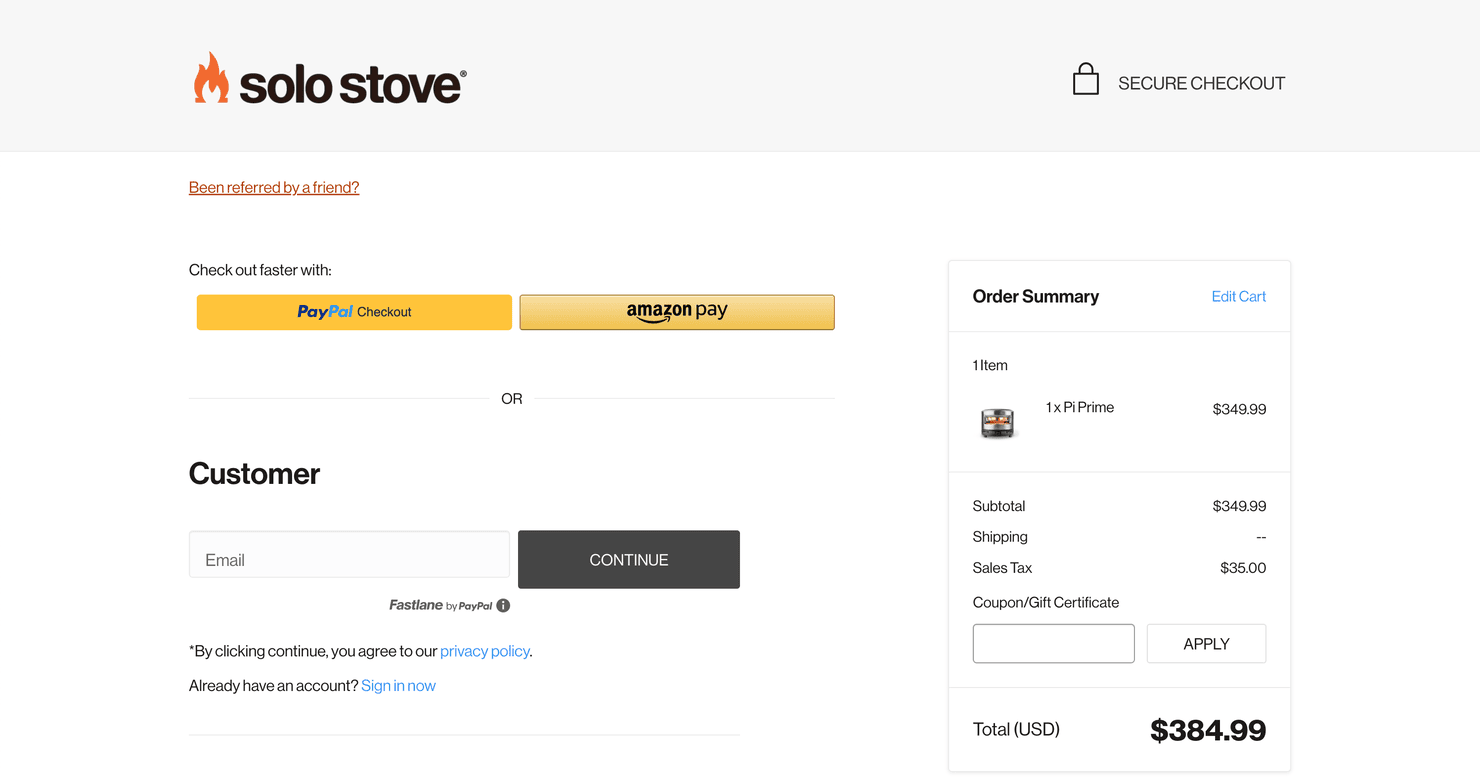The height and width of the screenshot is (778, 1480).
Task: Click the 'SECURE CHECKOUT' text
Action: click(1201, 83)
